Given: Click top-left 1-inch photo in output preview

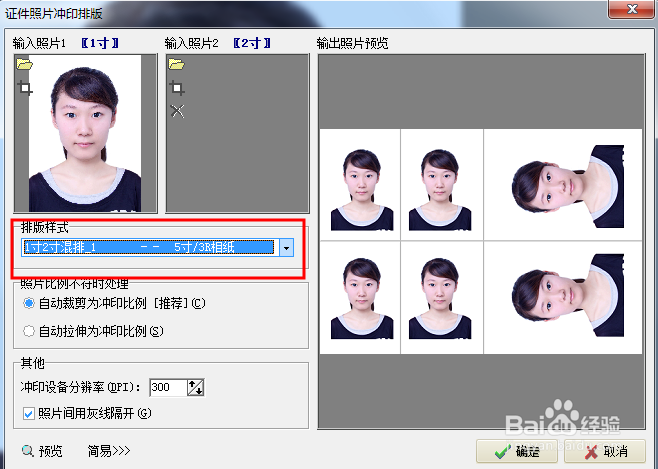Looking at the screenshot, I should 362,190.
